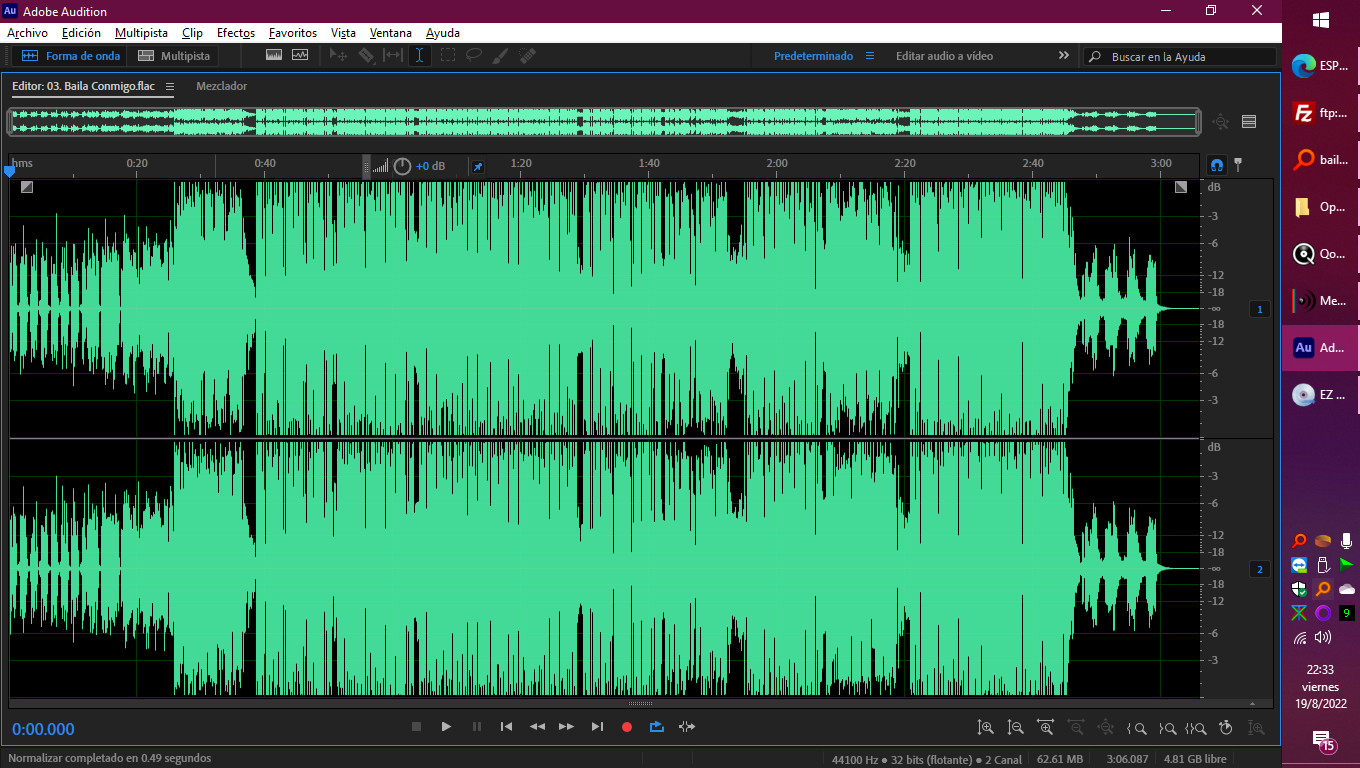Toggle channel 2 enable button

(x=1260, y=570)
